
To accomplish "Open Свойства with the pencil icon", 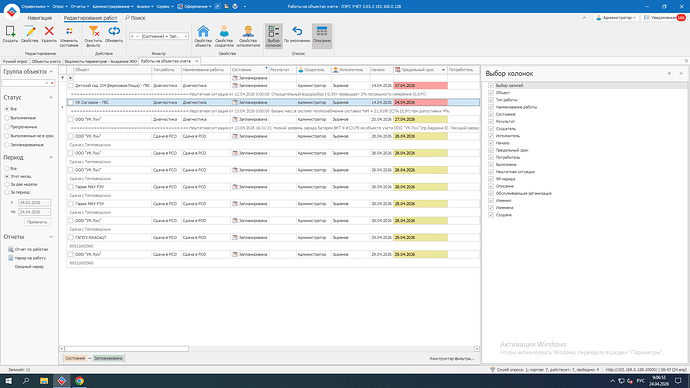I will pos(29,31).
